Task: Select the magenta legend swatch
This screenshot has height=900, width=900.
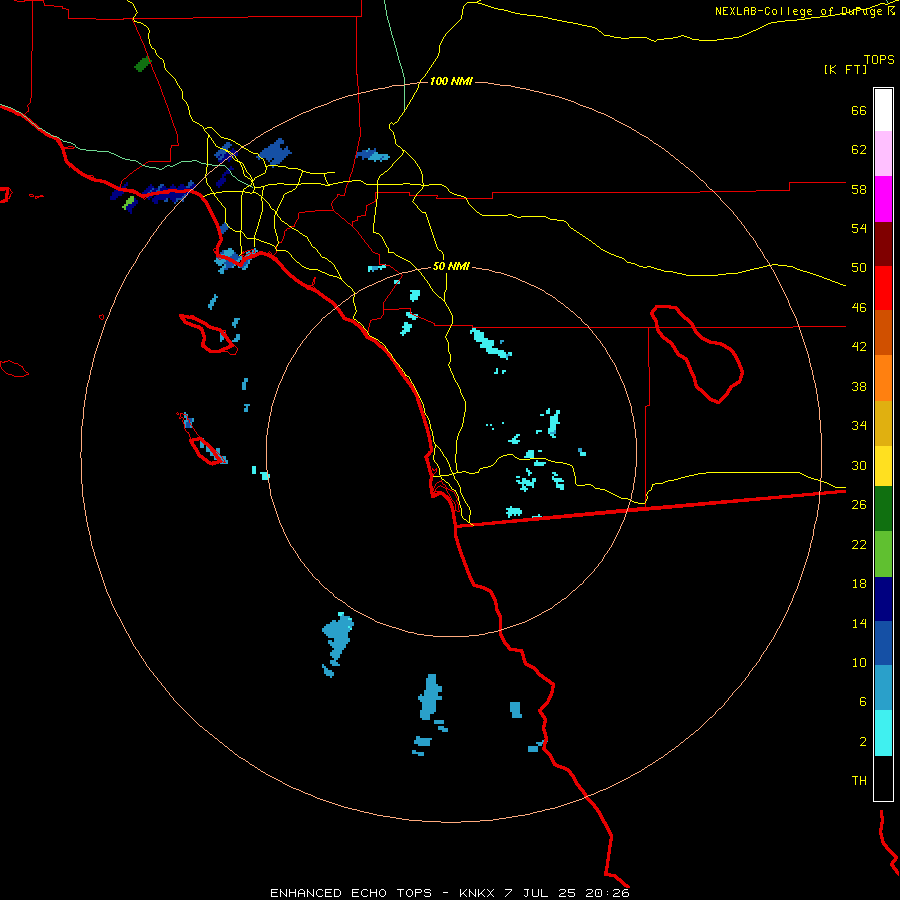Action: 883,199
